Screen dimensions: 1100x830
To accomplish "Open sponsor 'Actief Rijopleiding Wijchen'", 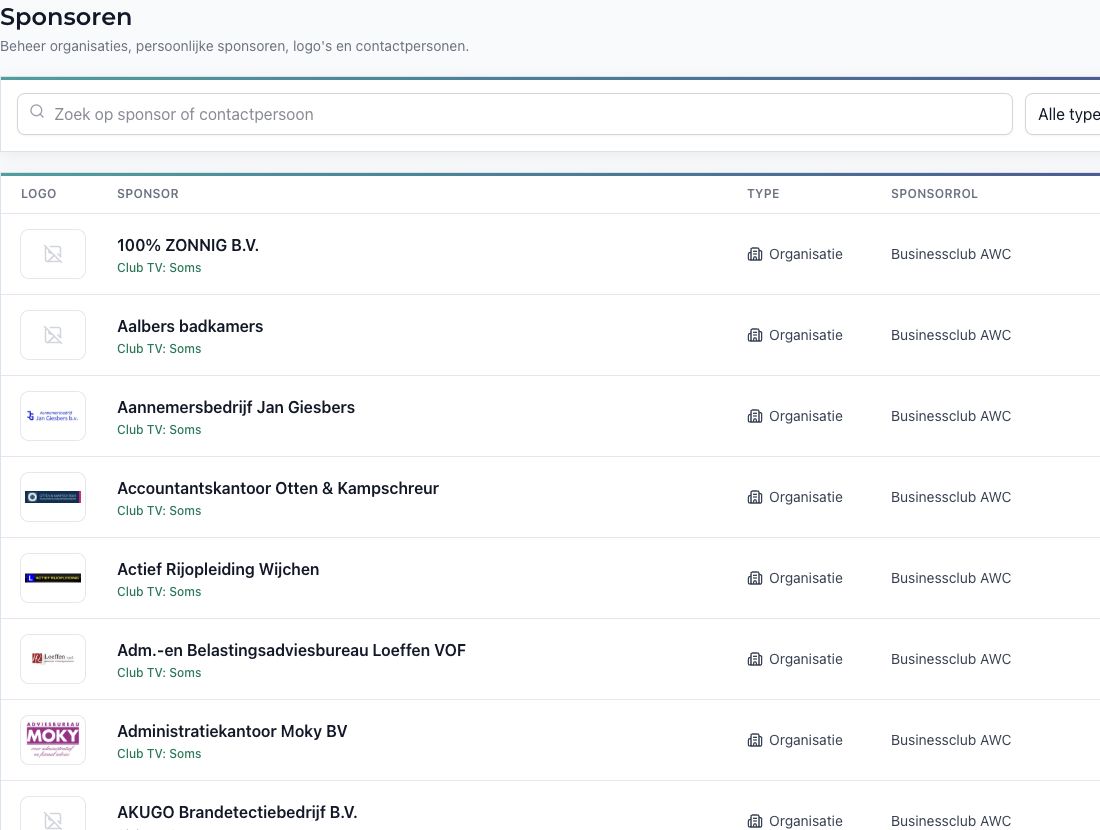I will (218, 570).
